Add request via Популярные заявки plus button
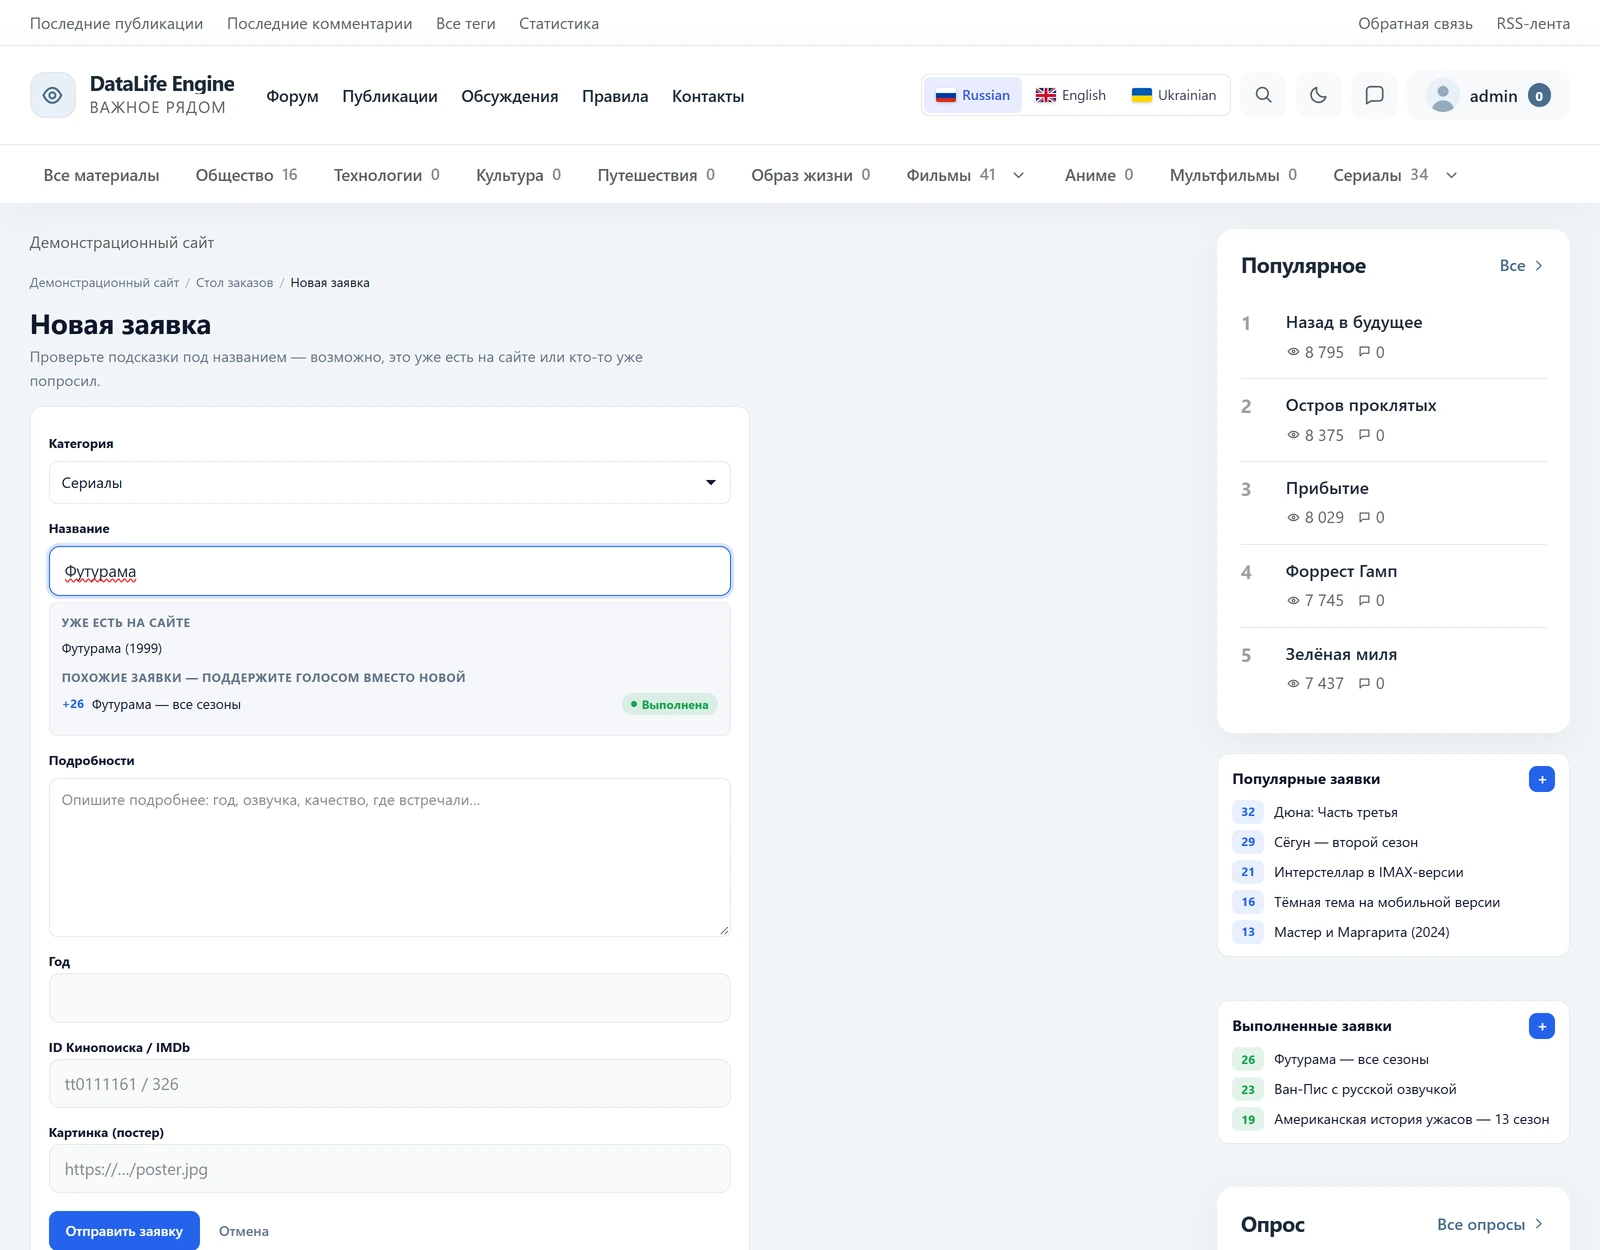This screenshot has width=1600, height=1250. [1542, 779]
